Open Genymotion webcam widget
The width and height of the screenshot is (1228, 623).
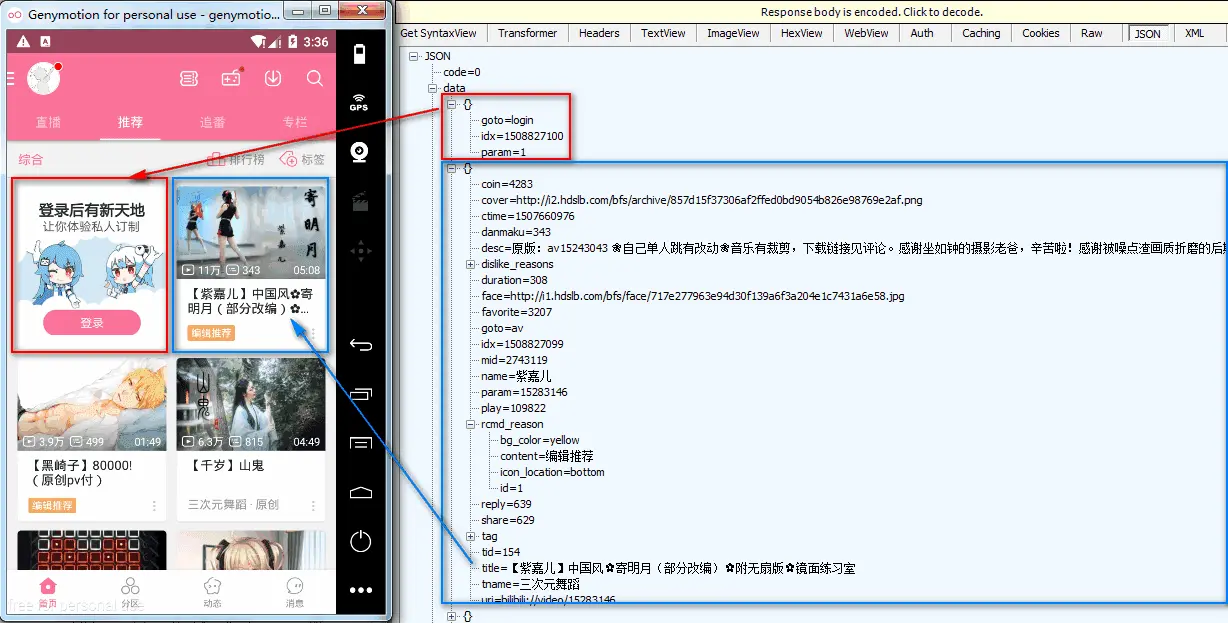[360, 152]
